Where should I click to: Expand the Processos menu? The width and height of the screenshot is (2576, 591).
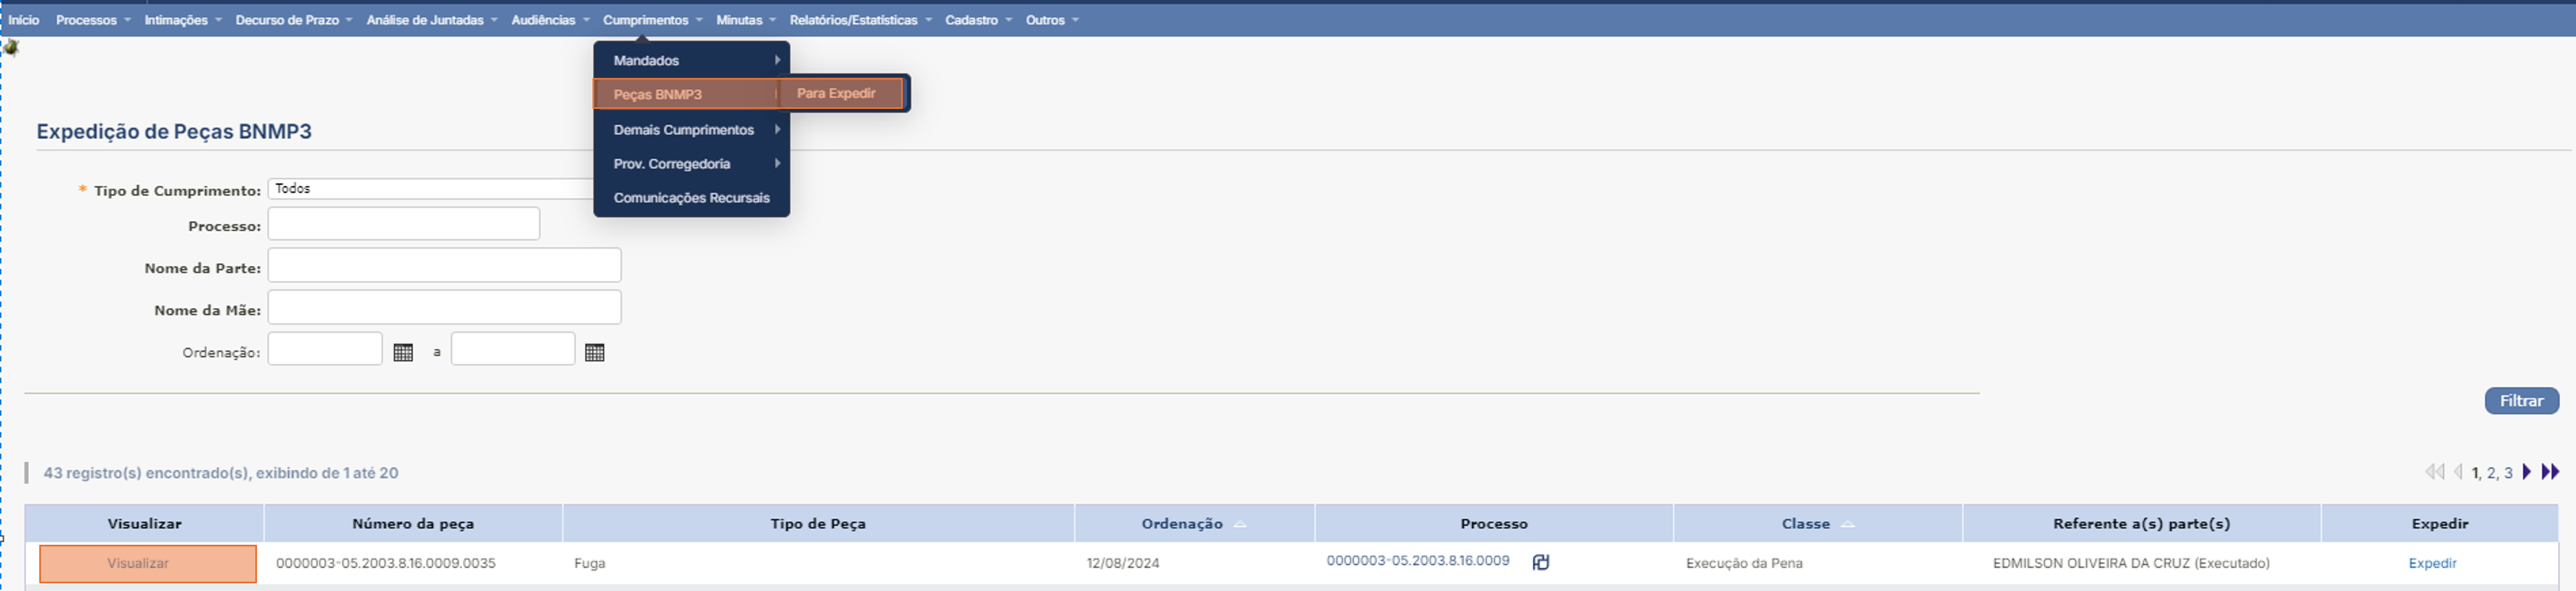click(x=93, y=20)
